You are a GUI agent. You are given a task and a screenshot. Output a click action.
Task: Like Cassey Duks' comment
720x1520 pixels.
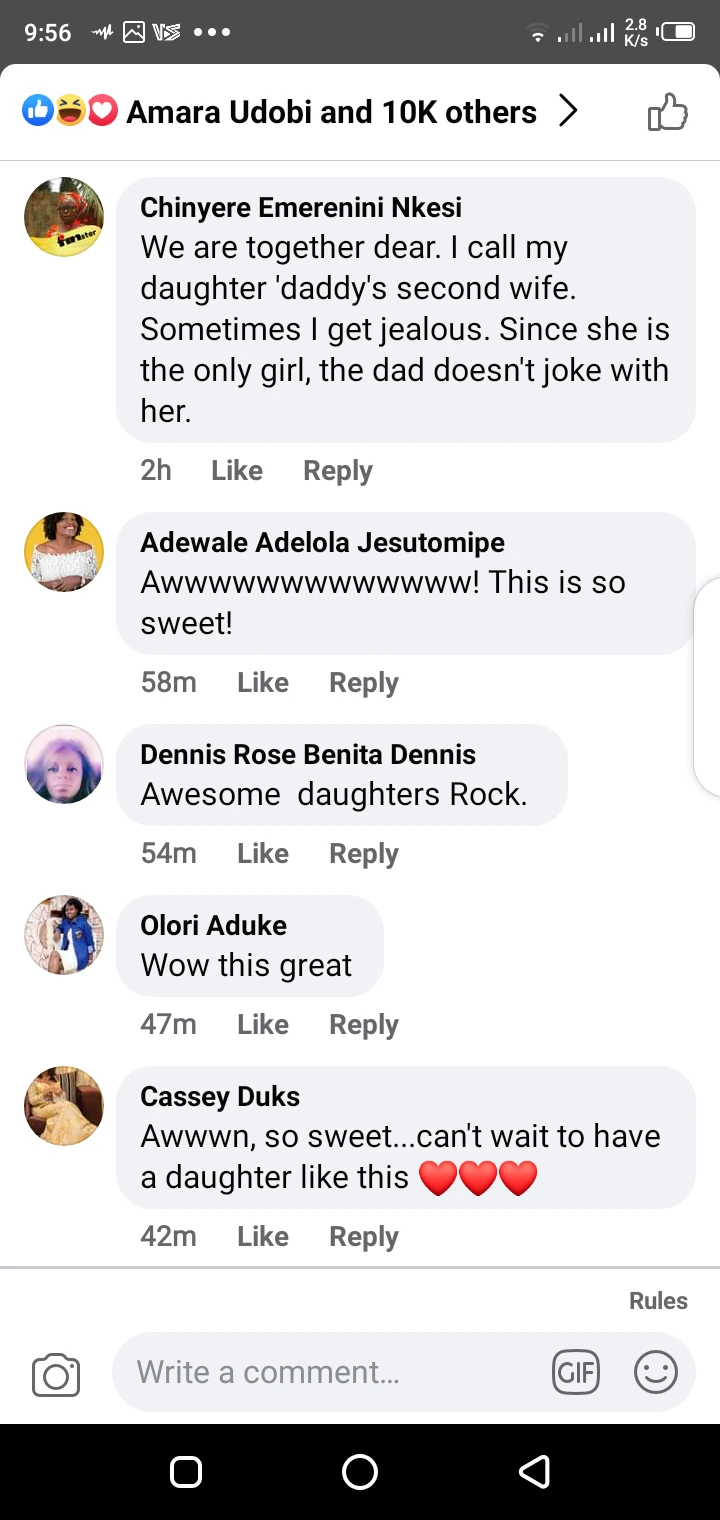click(x=263, y=1236)
